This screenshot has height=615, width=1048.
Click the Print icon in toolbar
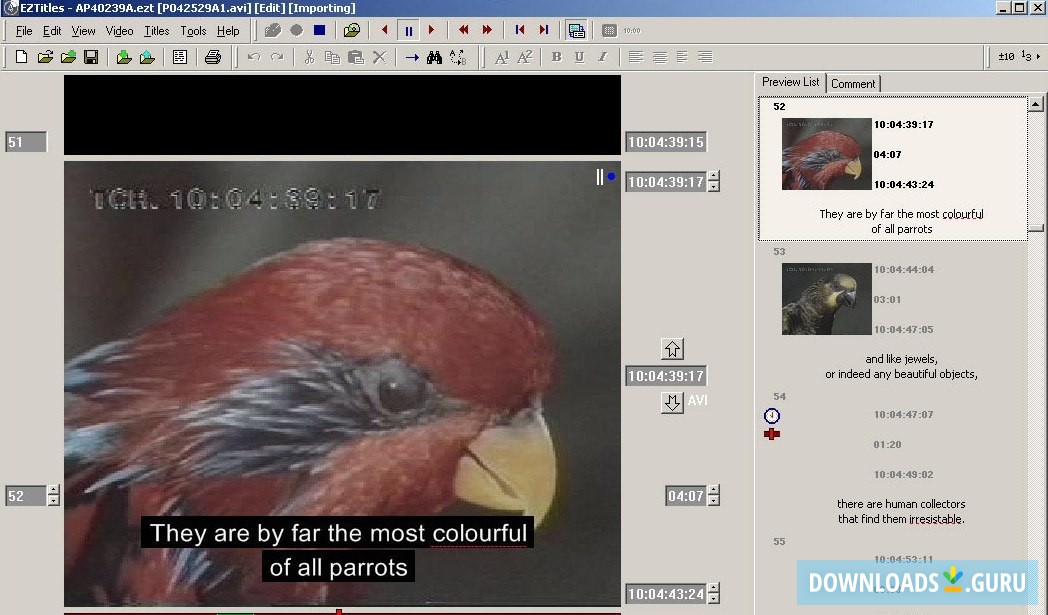(x=212, y=57)
